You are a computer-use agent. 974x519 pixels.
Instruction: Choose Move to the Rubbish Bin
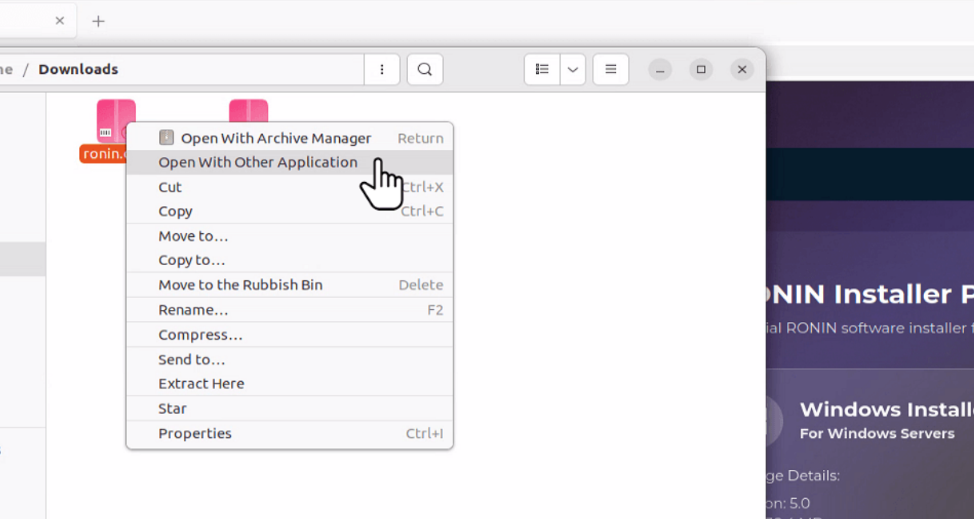240,285
